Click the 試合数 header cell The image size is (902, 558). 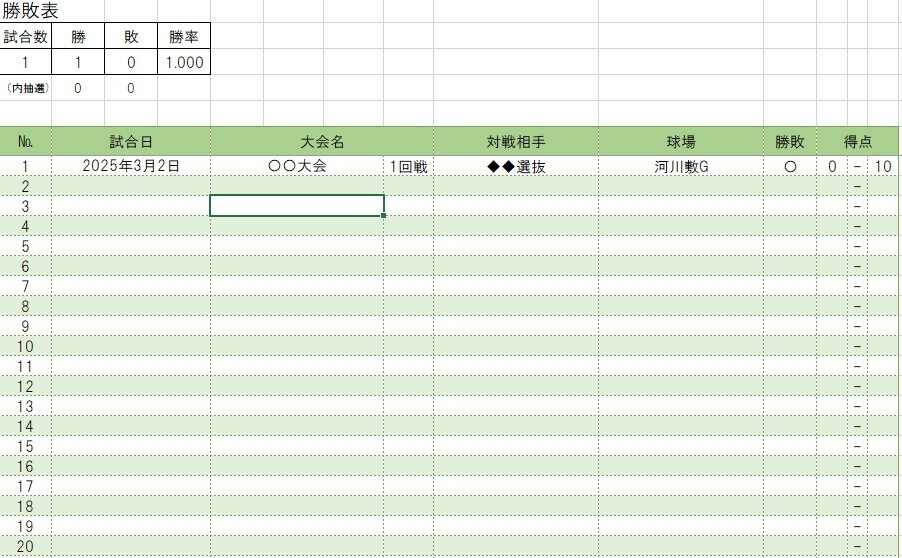tap(26, 36)
